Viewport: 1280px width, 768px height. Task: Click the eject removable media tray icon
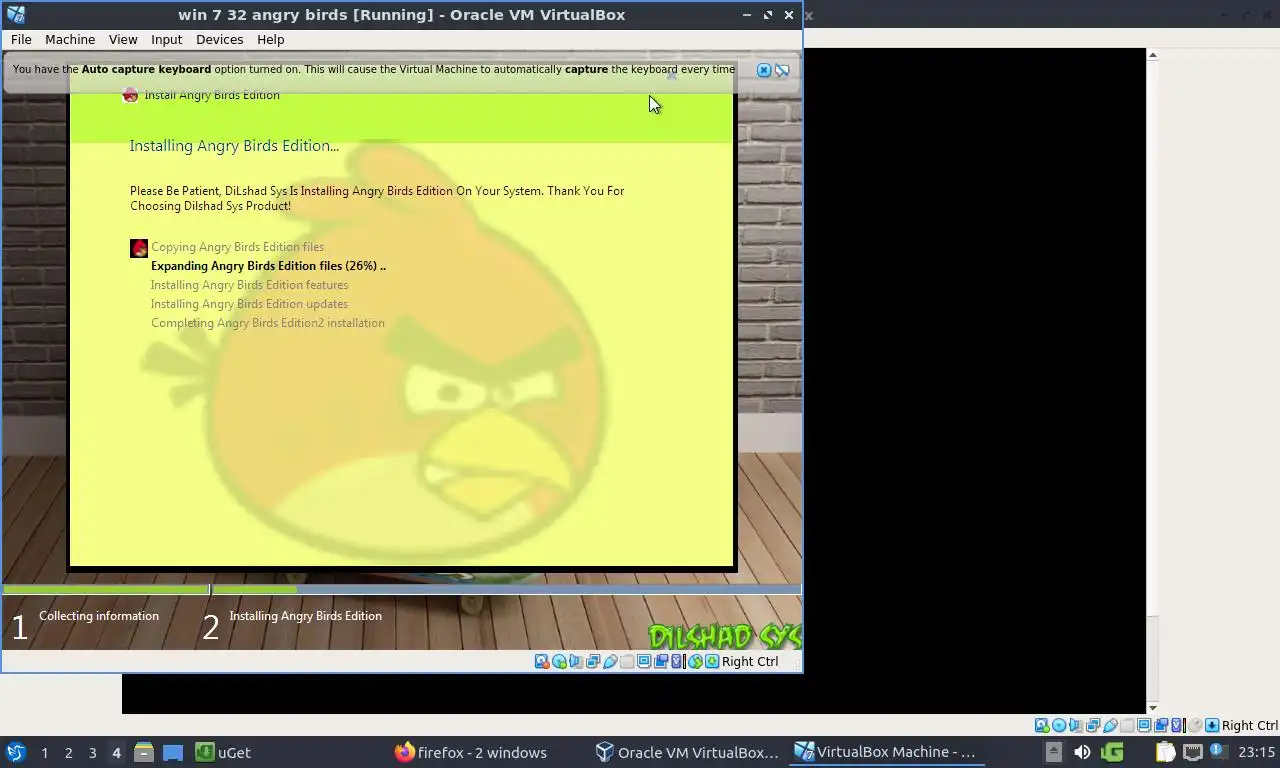pos(1053,752)
